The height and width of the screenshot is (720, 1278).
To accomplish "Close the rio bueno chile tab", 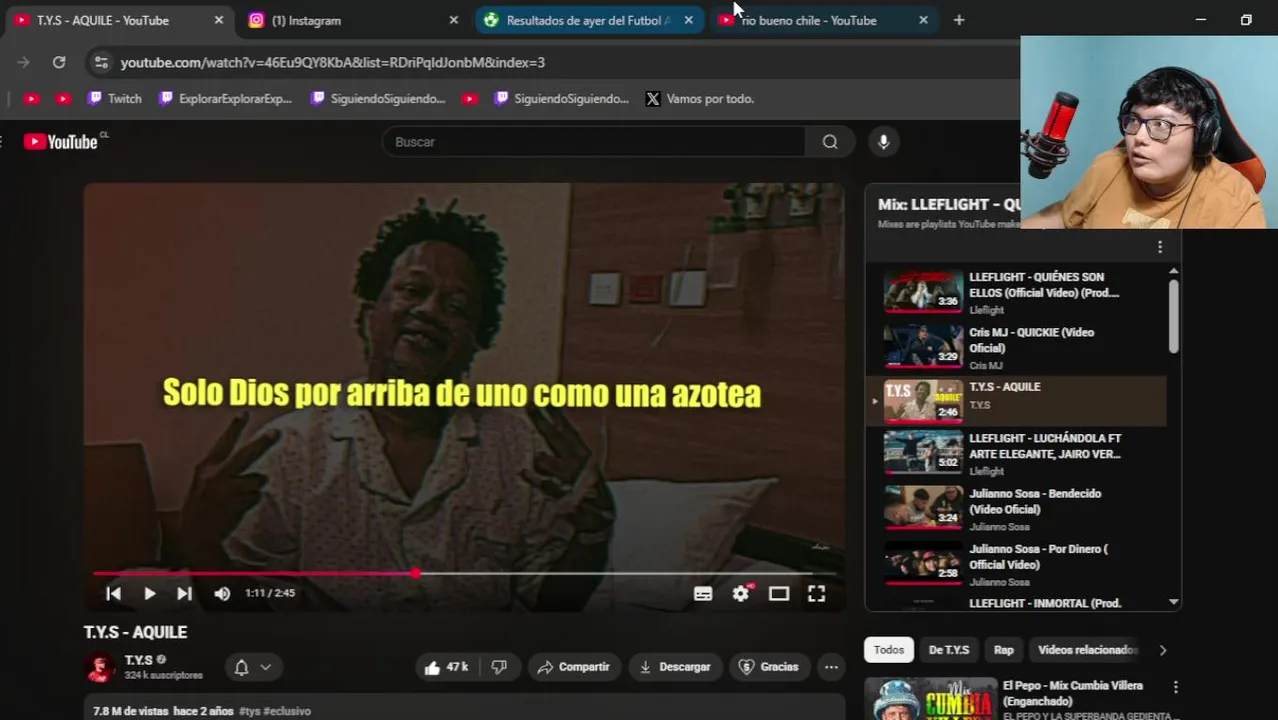I will (923, 20).
